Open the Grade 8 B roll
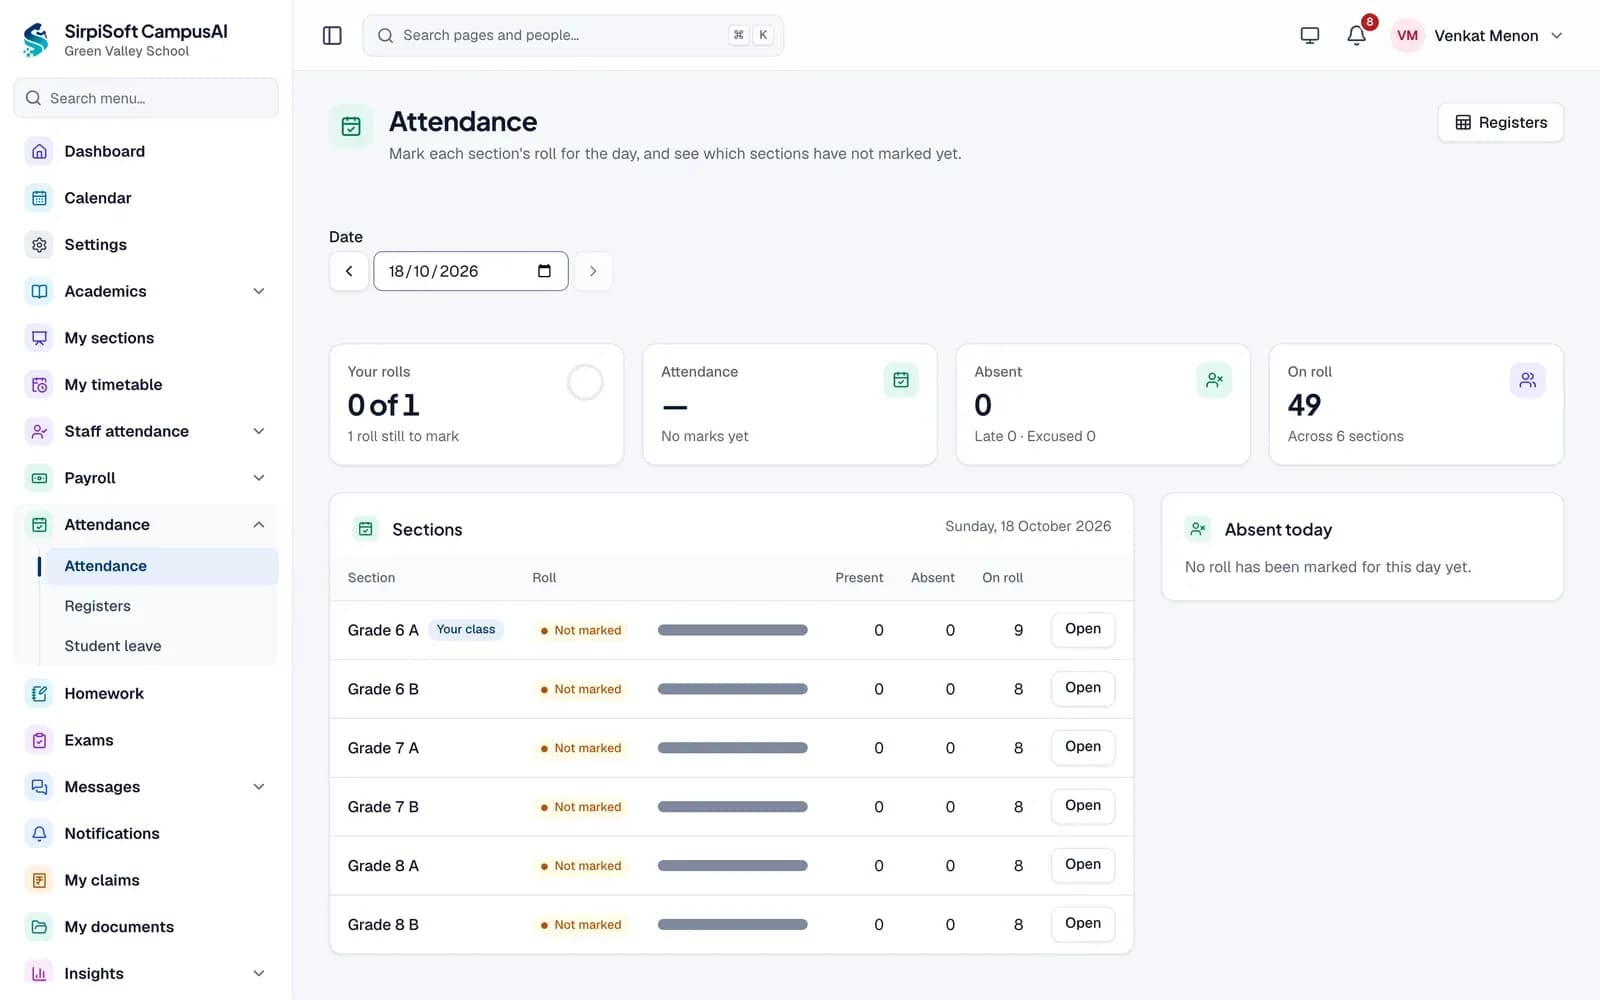 [x=1082, y=923]
